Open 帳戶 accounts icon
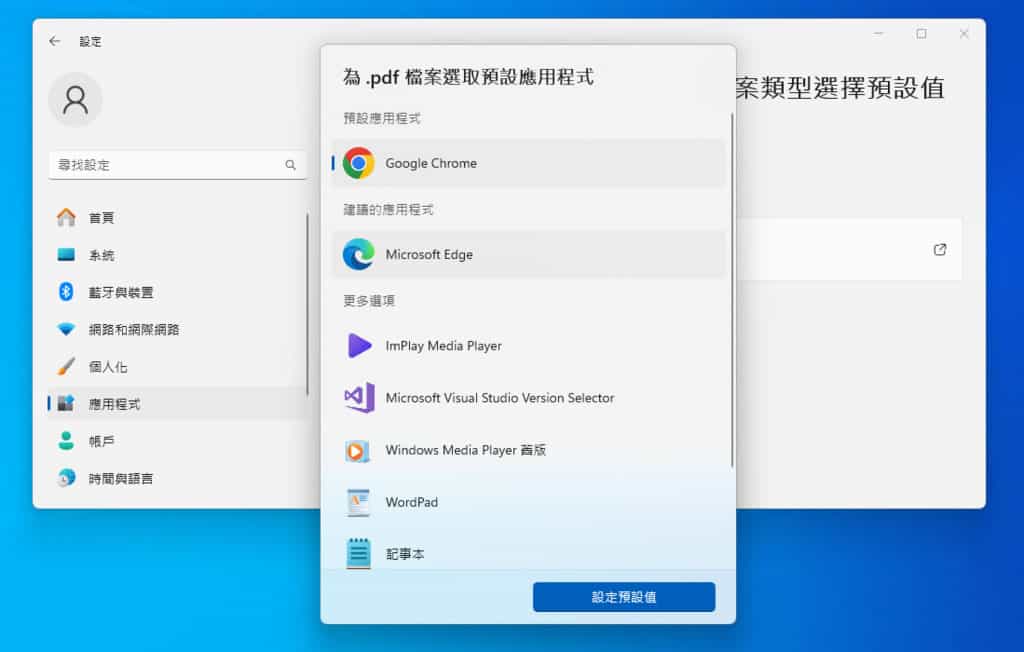1024x652 pixels. [x=66, y=440]
